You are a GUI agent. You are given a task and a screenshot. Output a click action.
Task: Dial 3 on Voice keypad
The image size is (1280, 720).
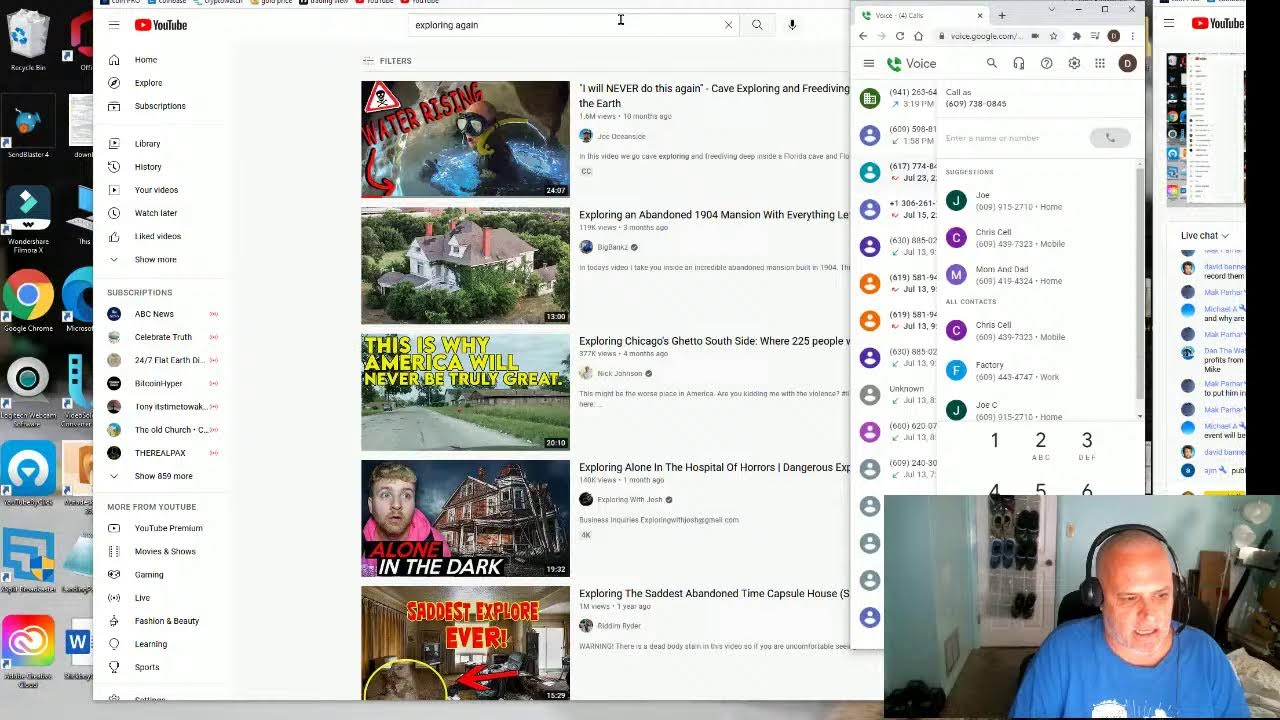pos(1087,445)
